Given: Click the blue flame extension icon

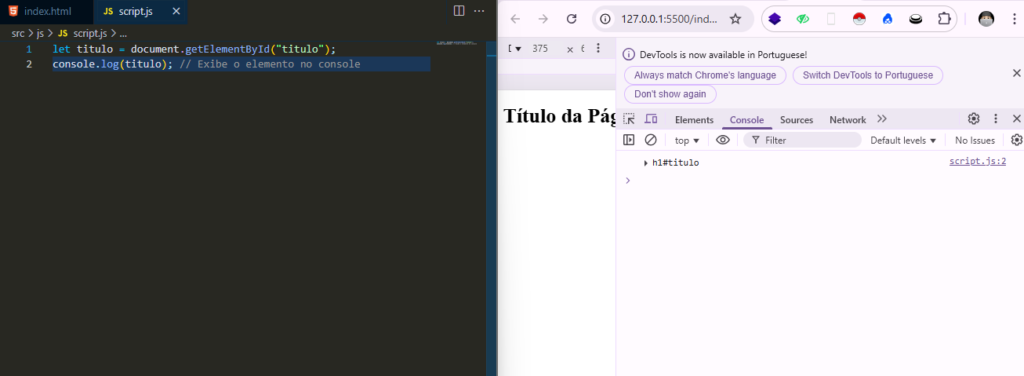Looking at the screenshot, I should (888, 19).
